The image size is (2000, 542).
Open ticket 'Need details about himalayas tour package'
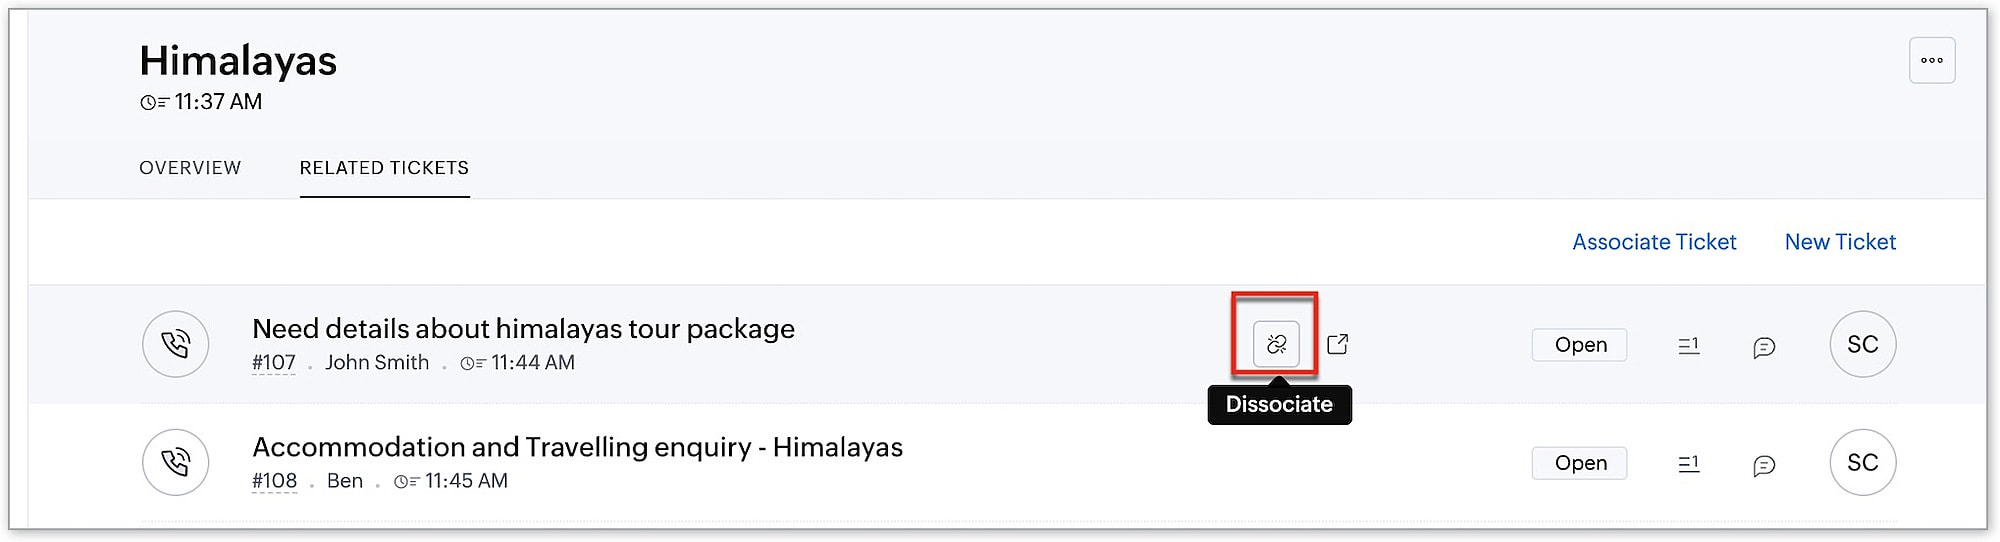[x=523, y=328]
